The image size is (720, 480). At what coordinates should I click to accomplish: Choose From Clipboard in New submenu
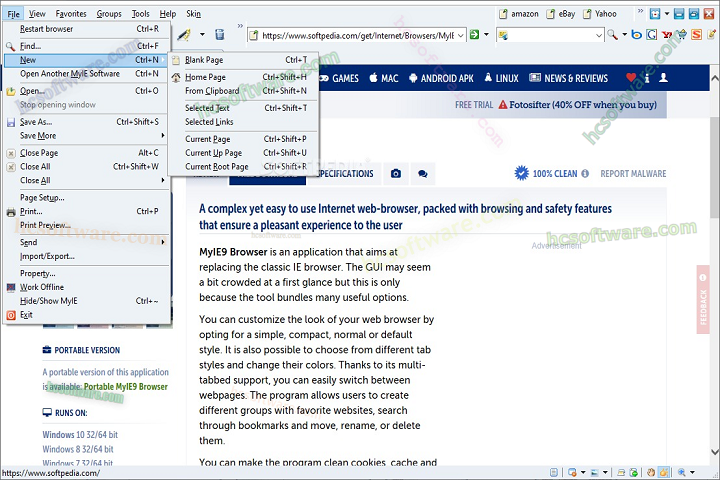244,91
